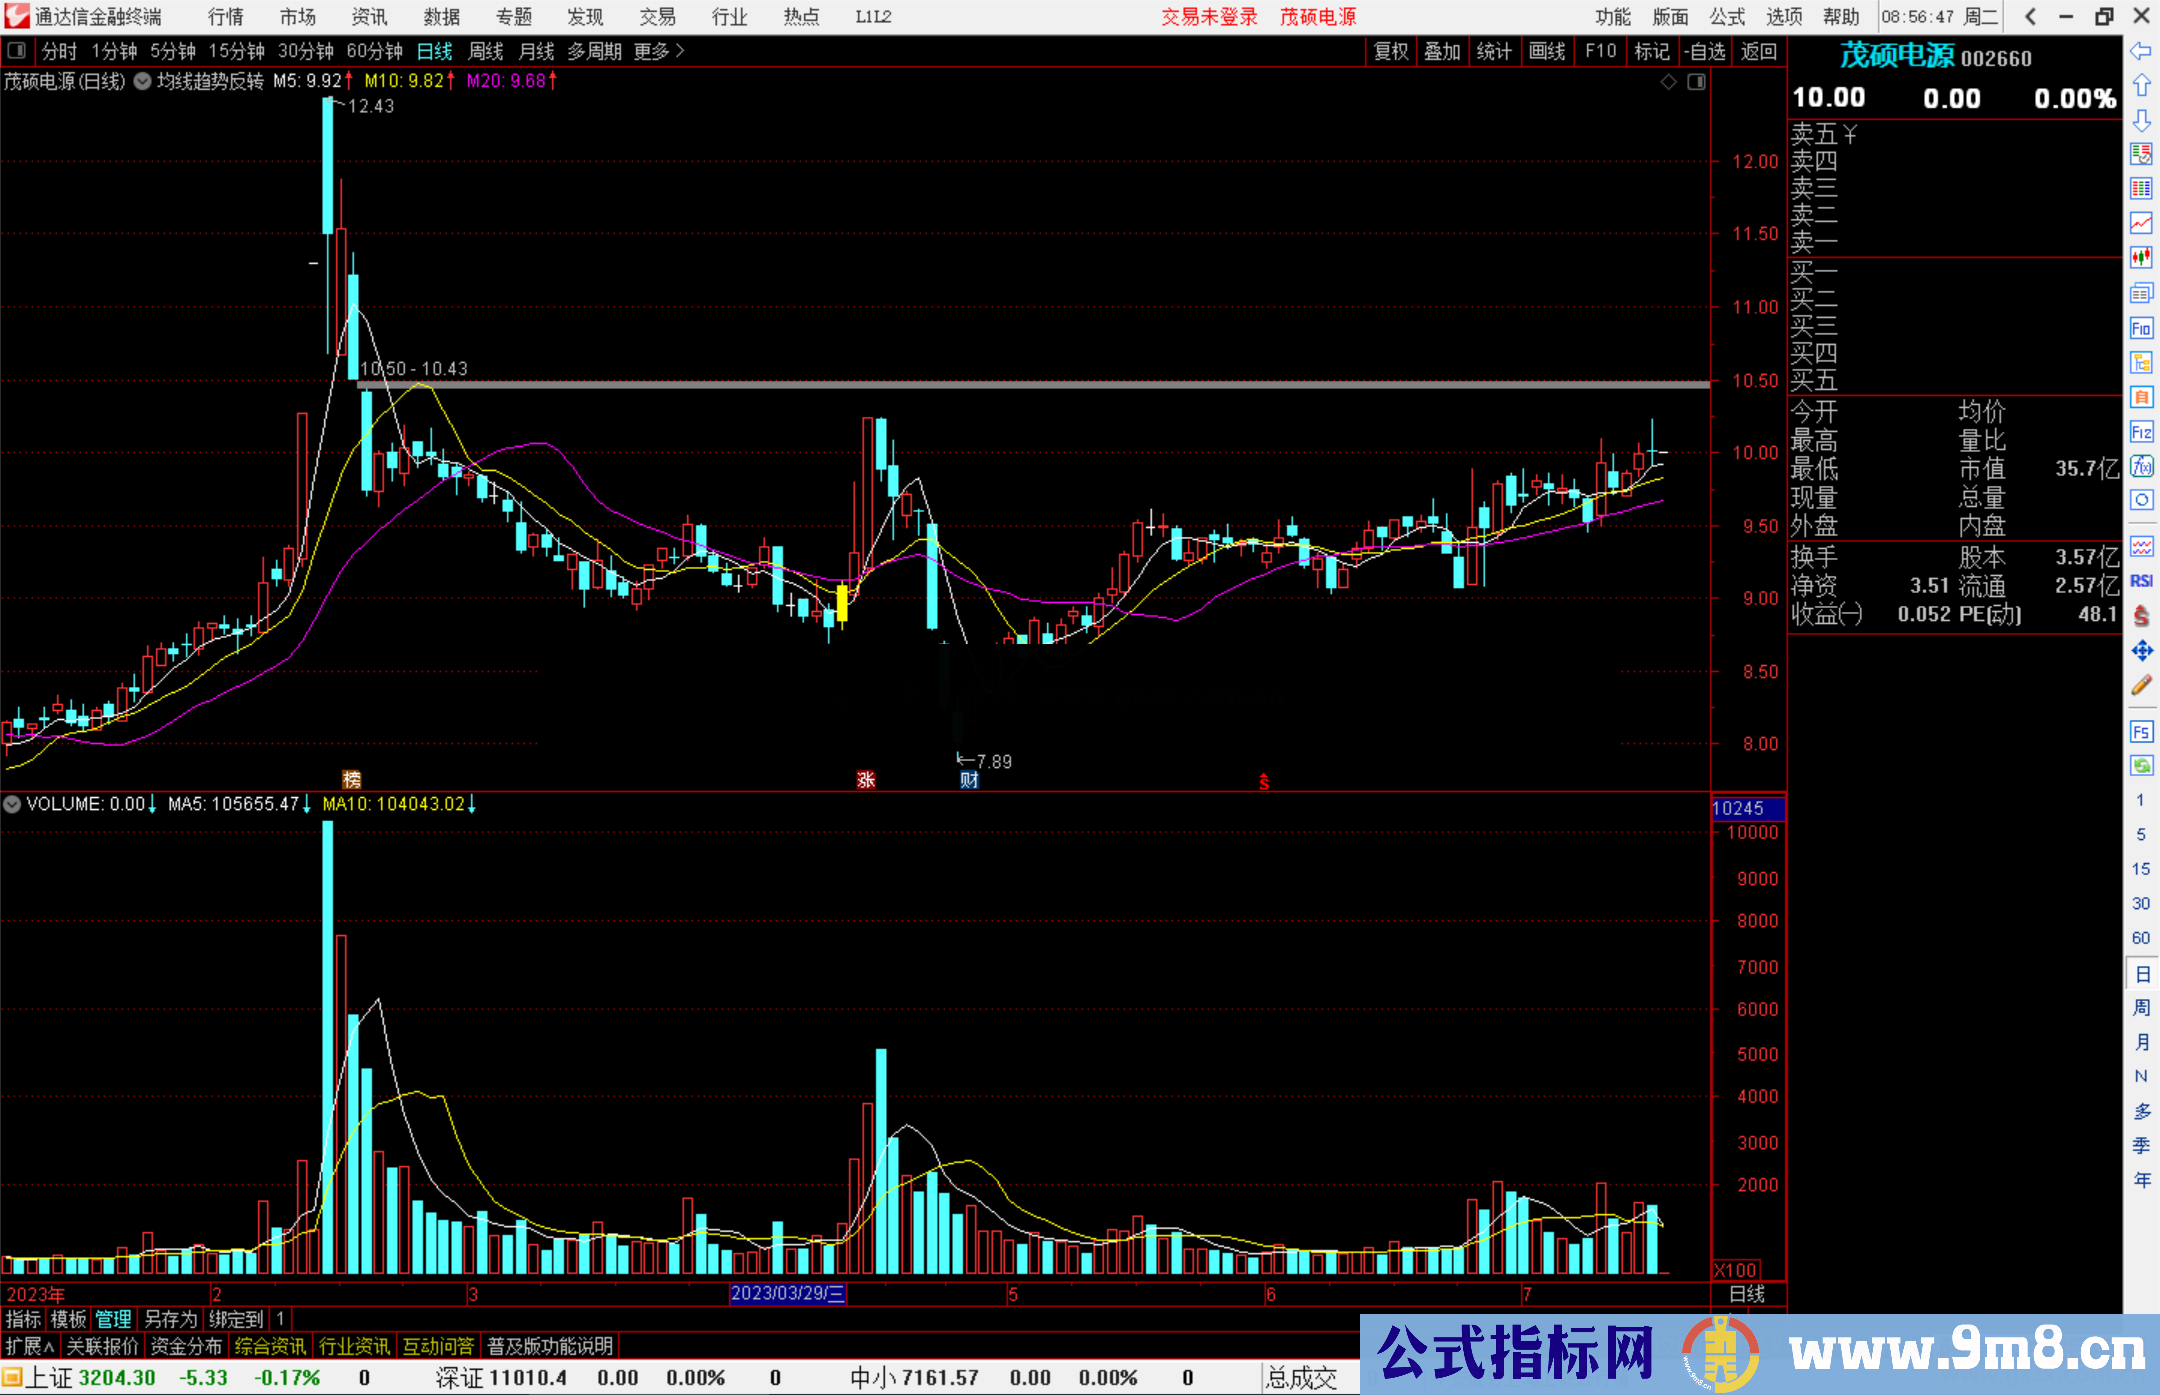Click the back arrow sidebar icon
Screen dimensions: 2160x1395
2141,51
